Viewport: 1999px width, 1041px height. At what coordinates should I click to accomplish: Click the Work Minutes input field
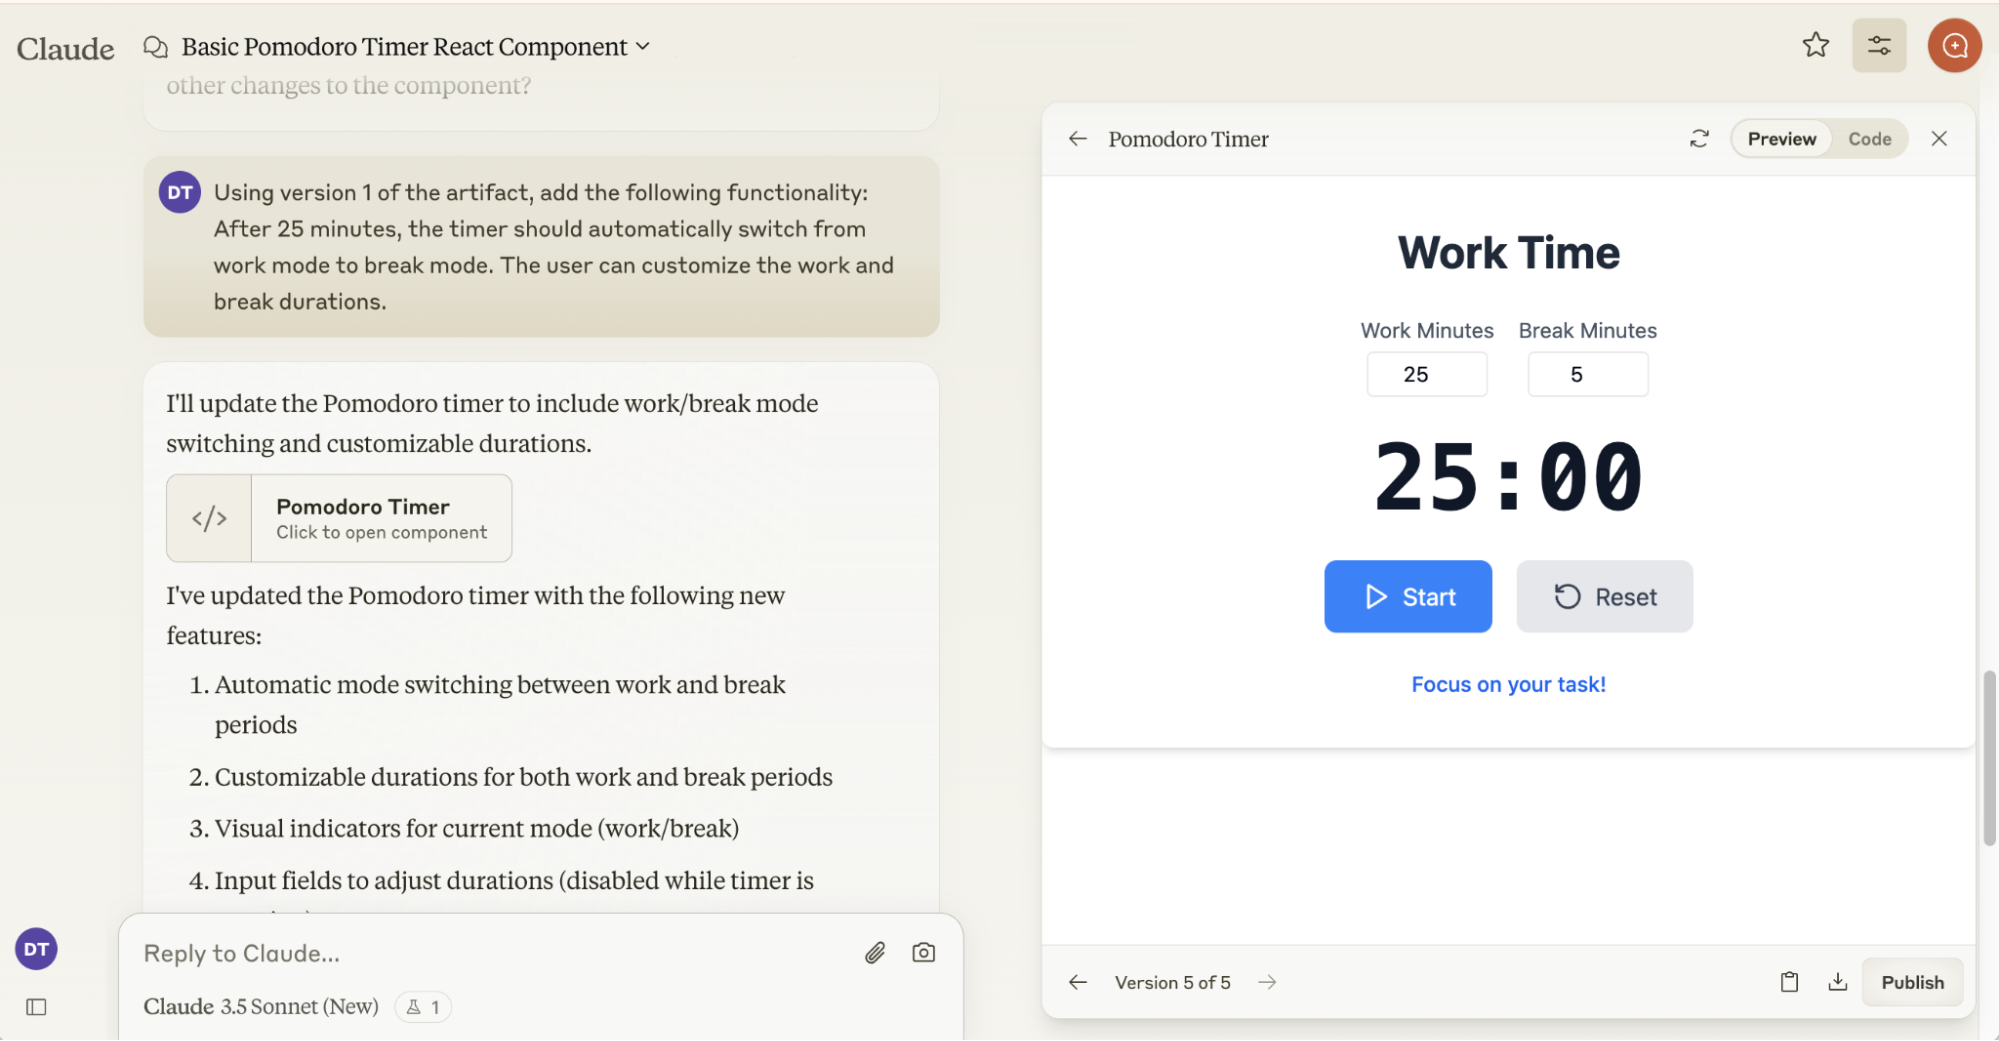[1426, 375]
